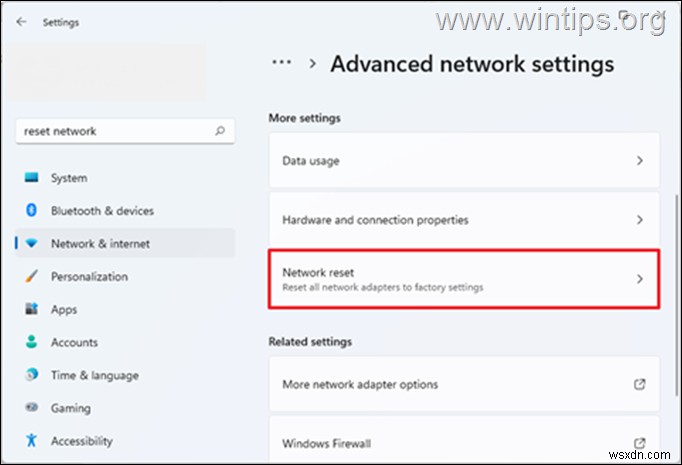
Task: Click the Bluetooth & devices icon
Action: pos(31,211)
